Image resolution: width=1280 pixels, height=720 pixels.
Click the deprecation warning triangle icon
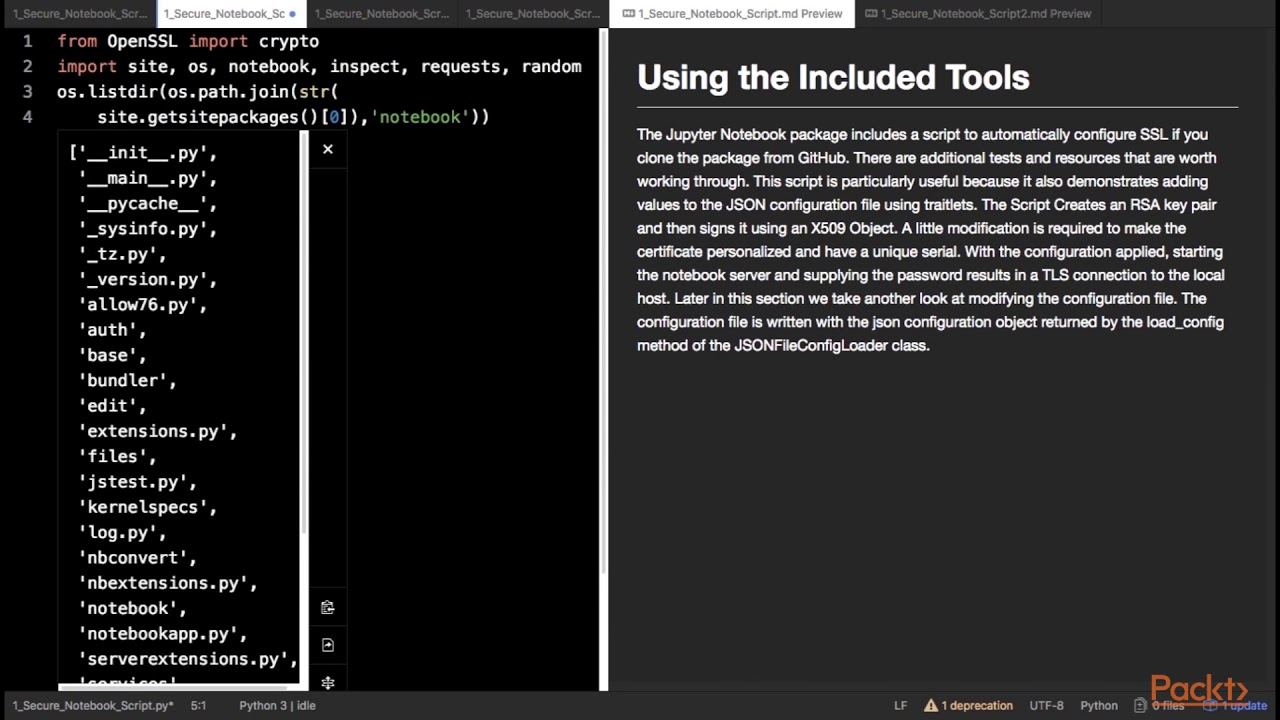(x=931, y=705)
